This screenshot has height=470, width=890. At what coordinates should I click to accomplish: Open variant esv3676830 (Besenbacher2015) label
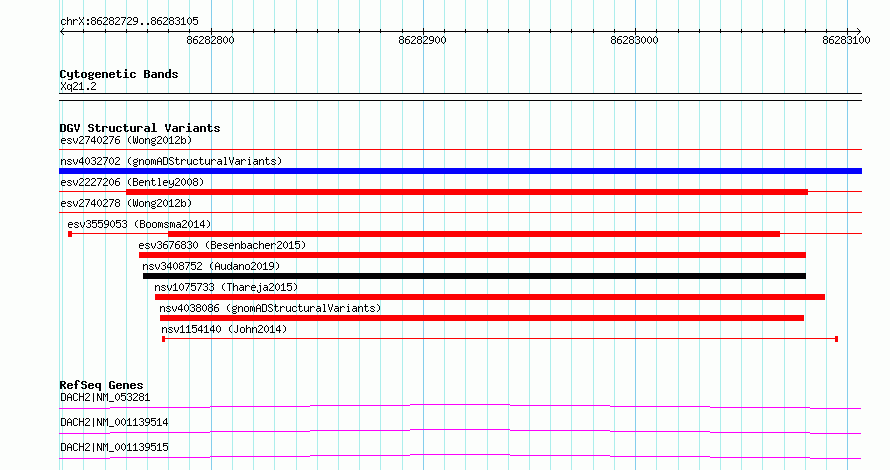pos(222,245)
